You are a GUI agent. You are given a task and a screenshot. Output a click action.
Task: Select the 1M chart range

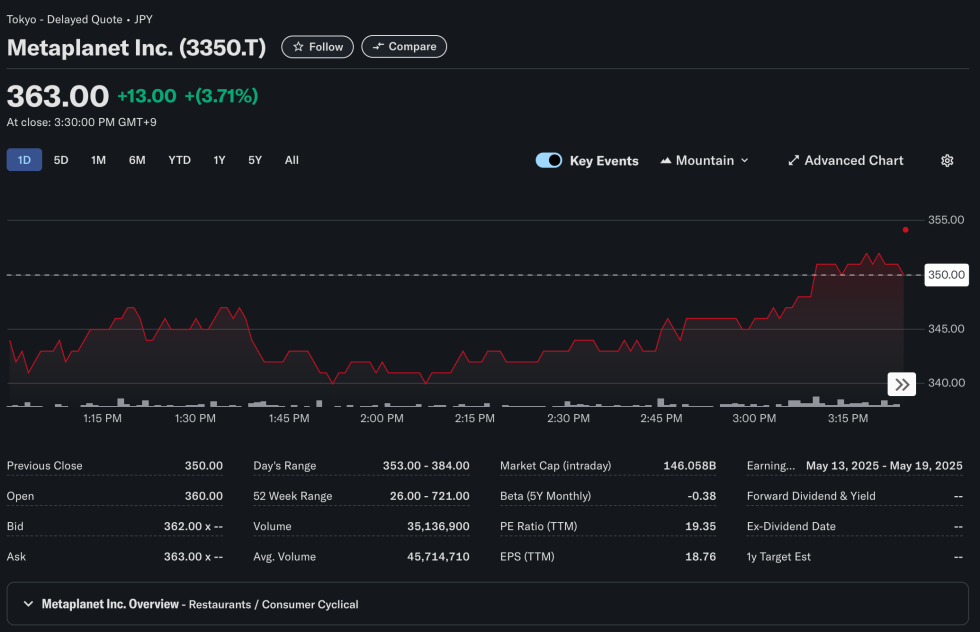click(98, 160)
